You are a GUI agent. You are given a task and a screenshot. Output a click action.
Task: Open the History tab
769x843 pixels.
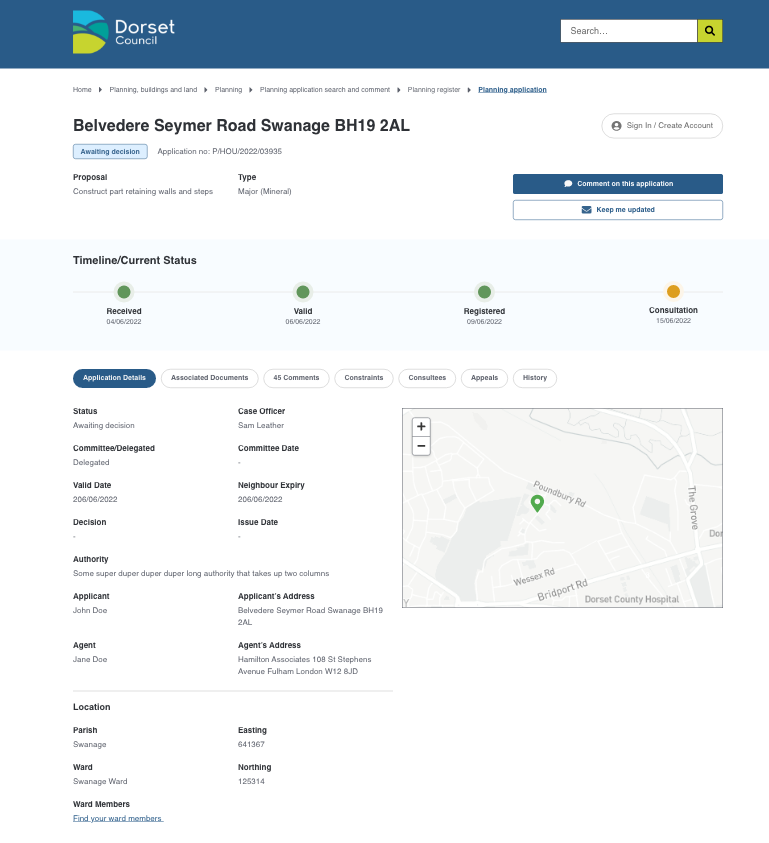pyautogui.click(x=535, y=378)
